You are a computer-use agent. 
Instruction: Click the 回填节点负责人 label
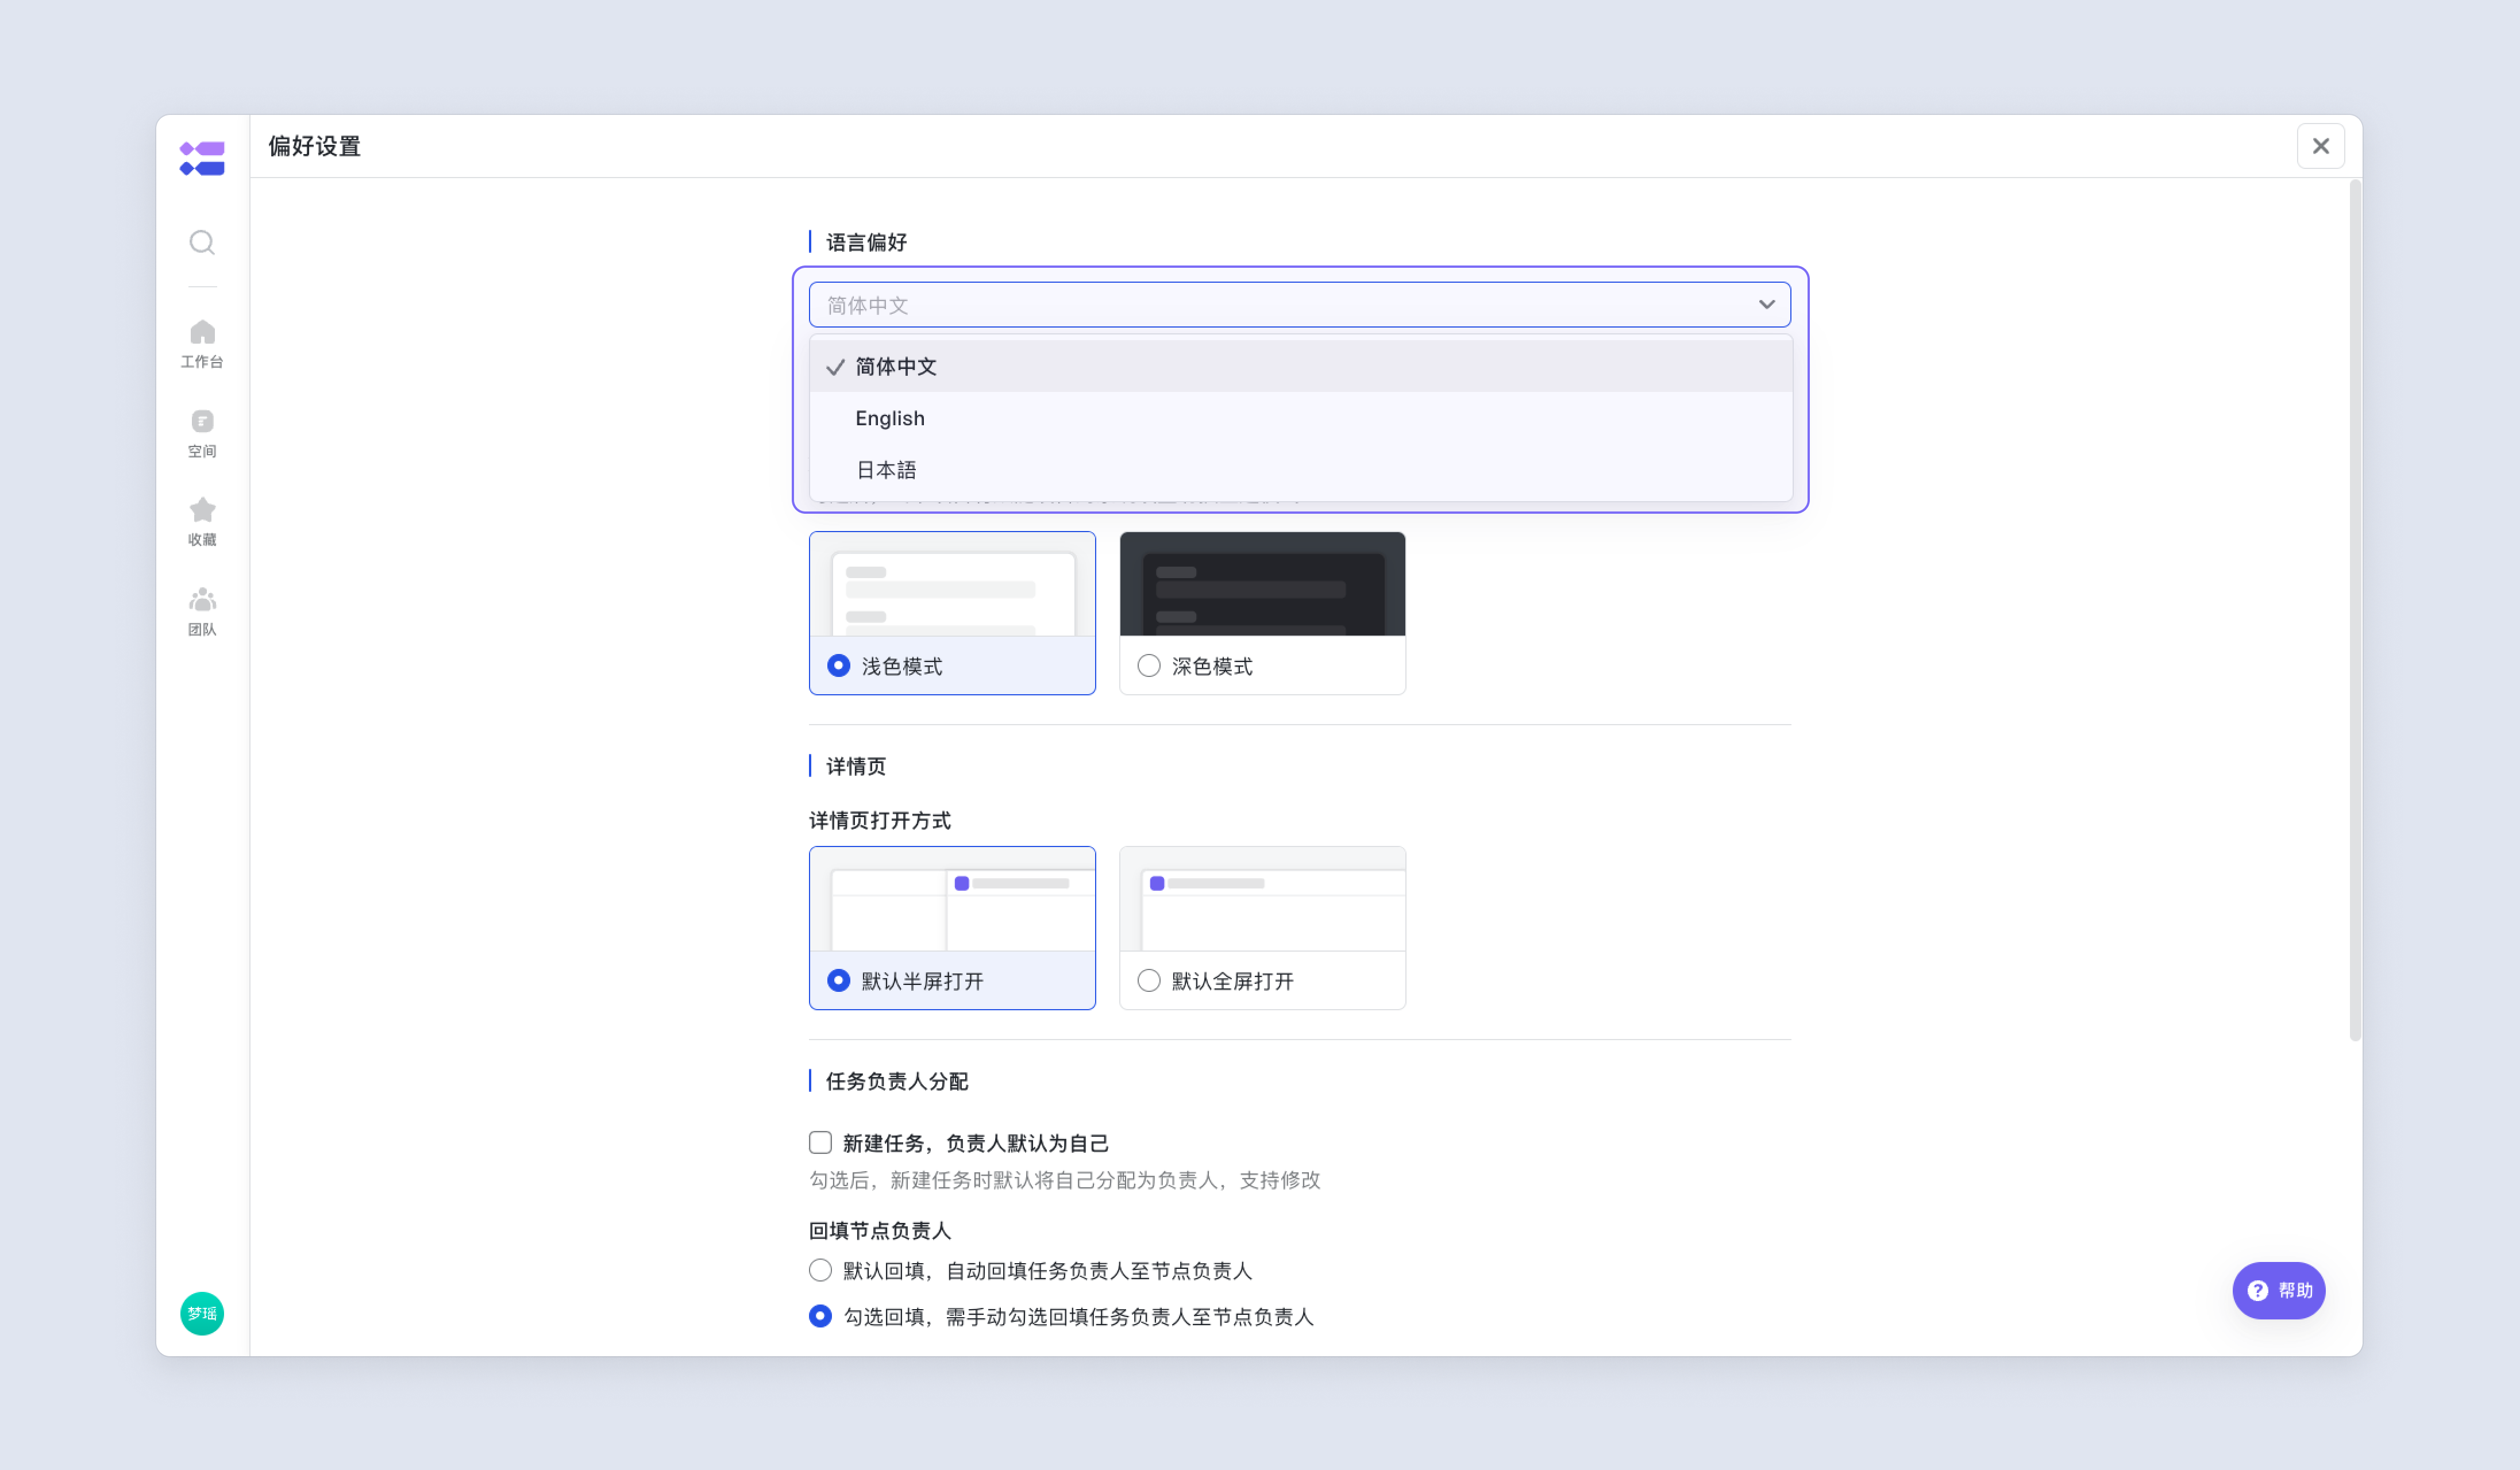(880, 1231)
